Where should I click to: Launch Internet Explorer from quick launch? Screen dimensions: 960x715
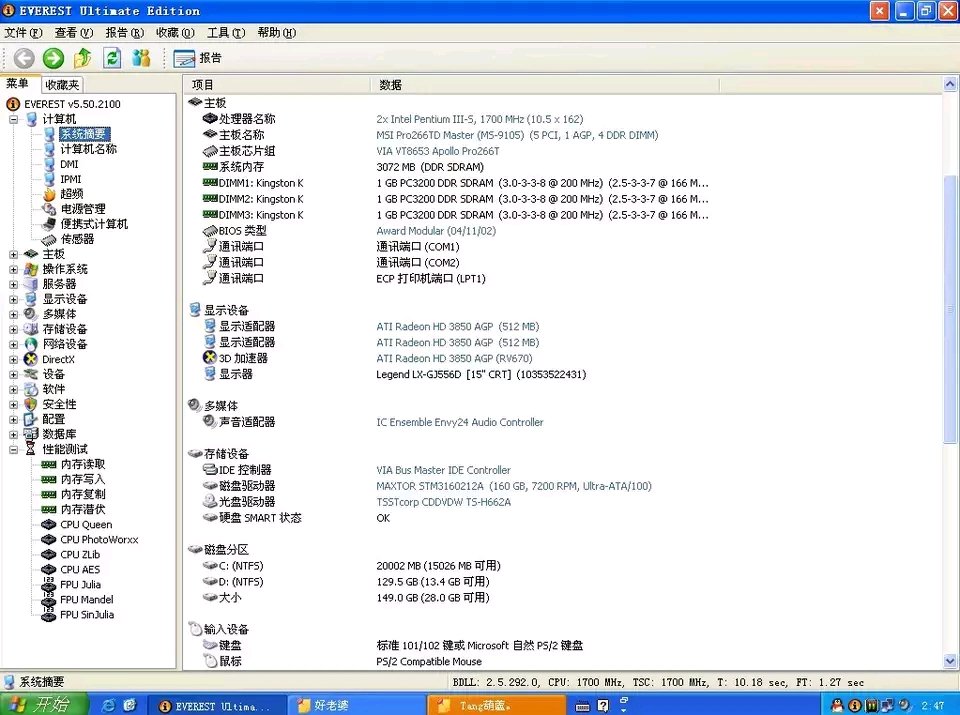coord(108,705)
